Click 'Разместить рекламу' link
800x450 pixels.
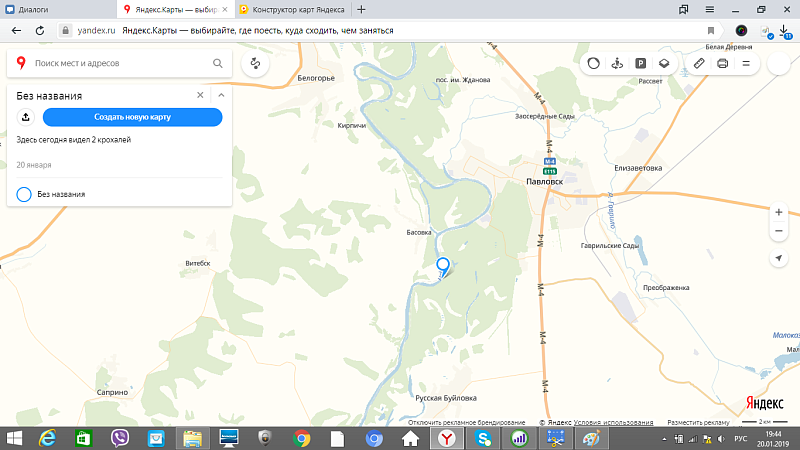(x=698, y=422)
